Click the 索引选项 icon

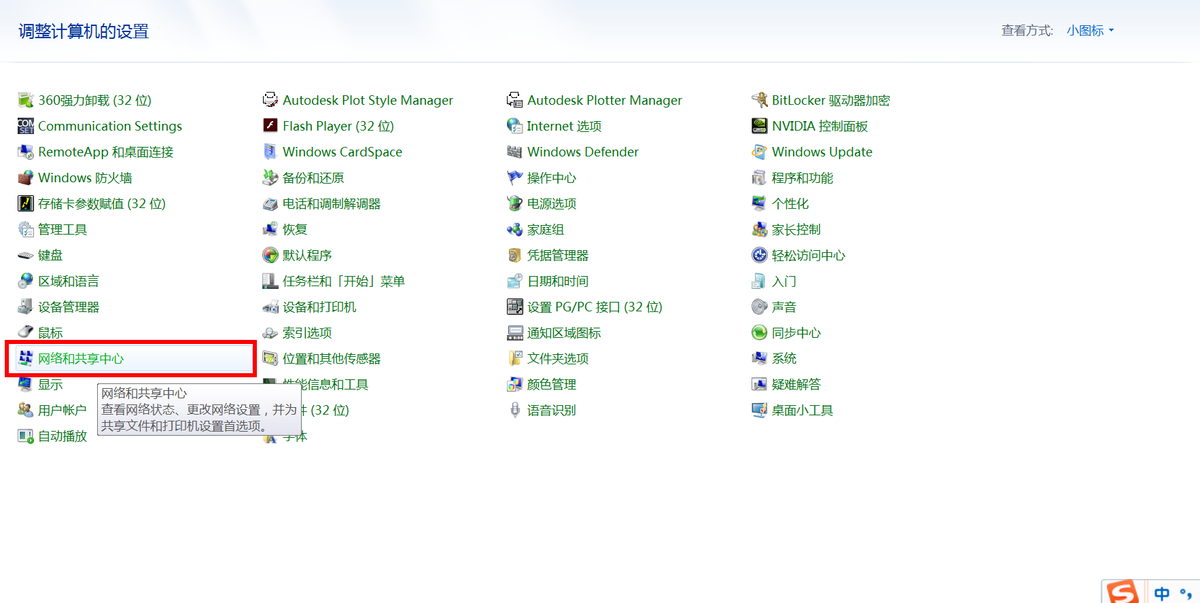[270, 332]
